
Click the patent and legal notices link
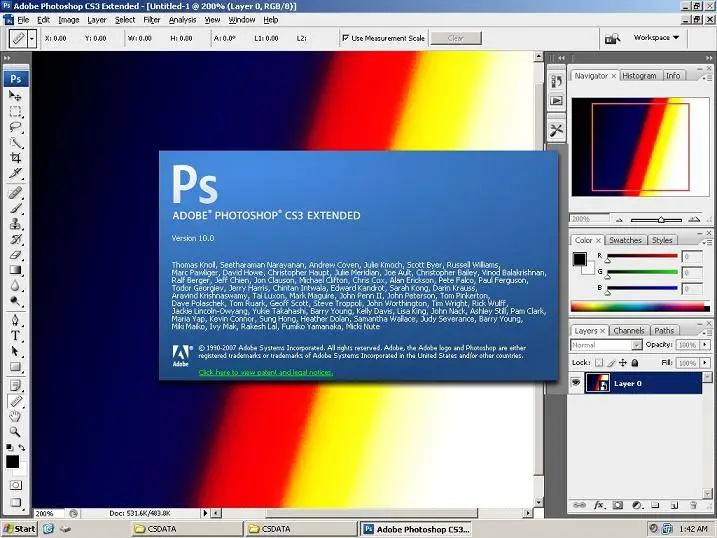266,373
